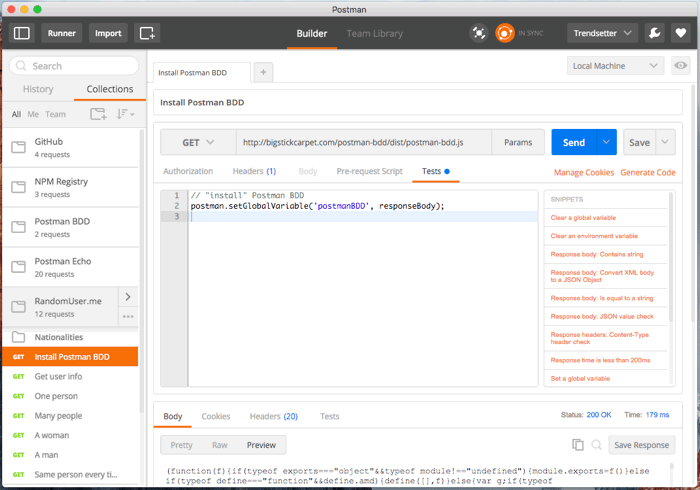The width and height of the screenshot is (700, 490).
Task: Search within the response icon
Action: pos(596,444)
